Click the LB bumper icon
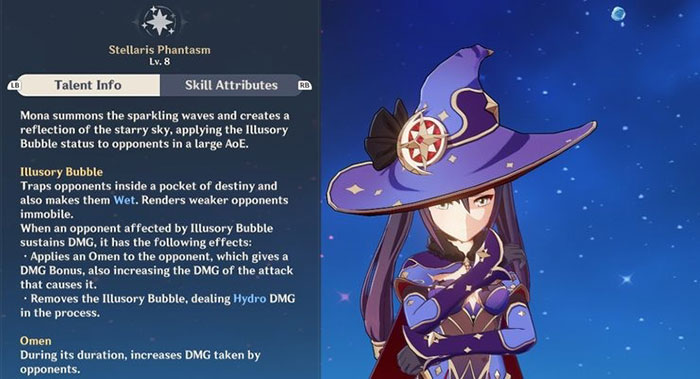Screen dimensions: 700x379 (14, 85)
